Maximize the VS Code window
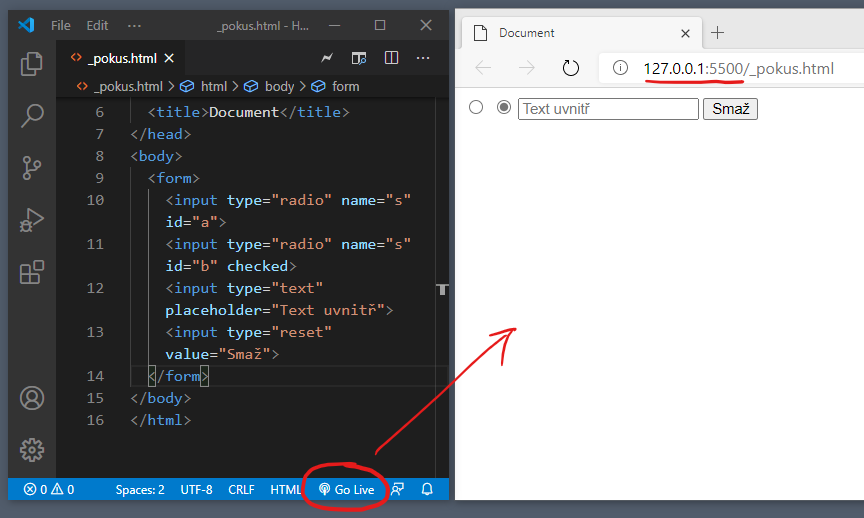 [x=380, y=25]
